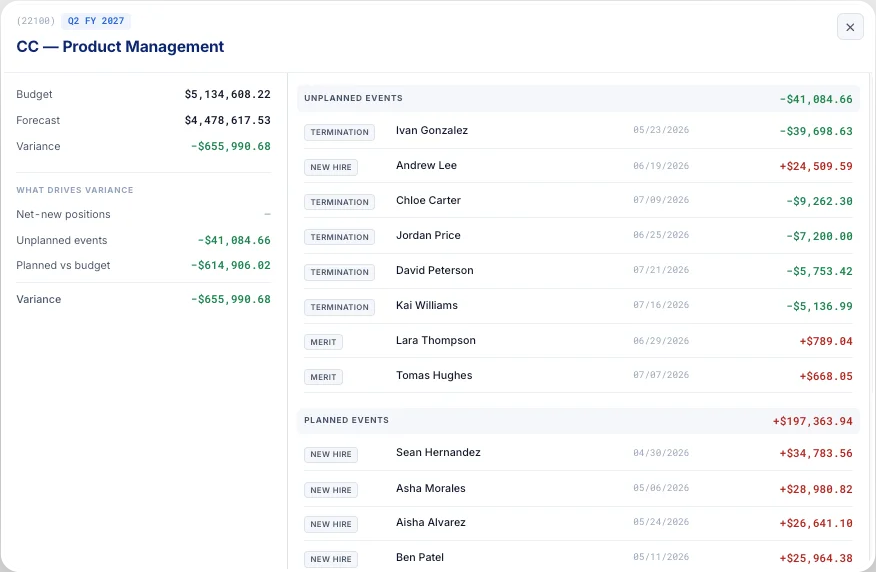Image resolution: width=876 pixels, height=572 pixels.
Task: Click the MERIT tag for Lara Thompson
Action: point(323,342)
